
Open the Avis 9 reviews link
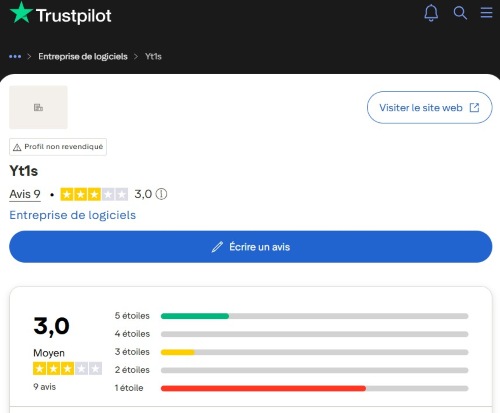(25, 194)
